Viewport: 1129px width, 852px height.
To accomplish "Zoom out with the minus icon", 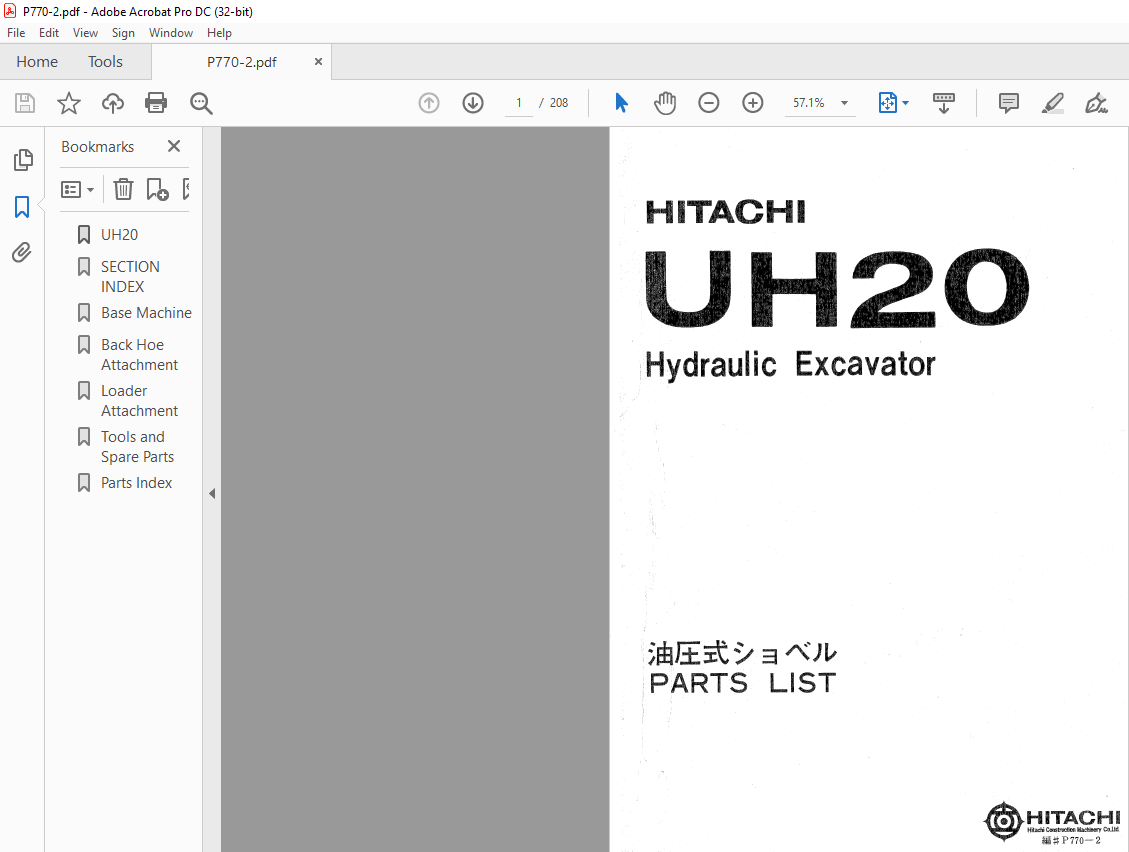I will (709, 103).
